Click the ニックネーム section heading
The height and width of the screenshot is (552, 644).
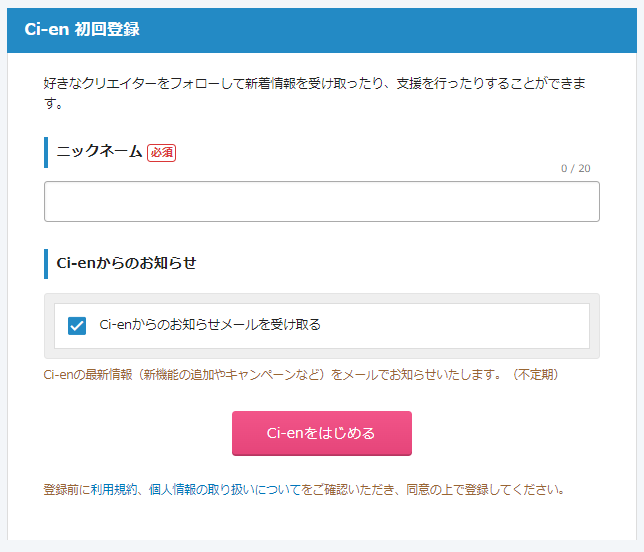point(99,151)
